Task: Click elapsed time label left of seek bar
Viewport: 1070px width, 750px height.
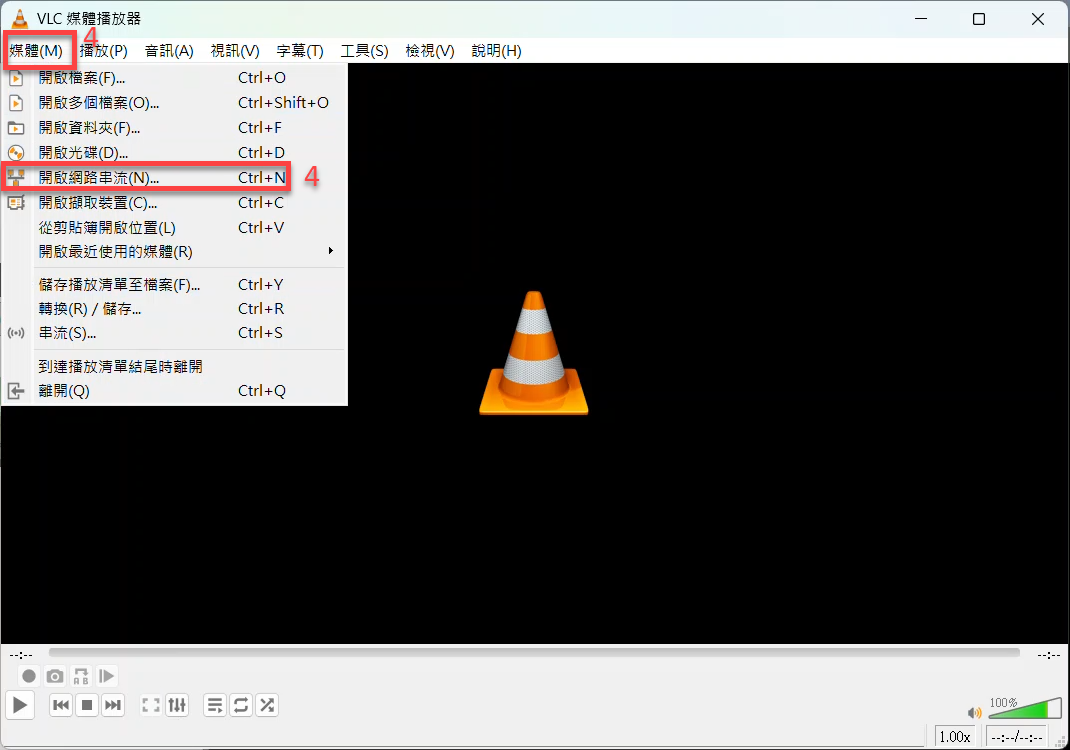Action: click(21, 654)
